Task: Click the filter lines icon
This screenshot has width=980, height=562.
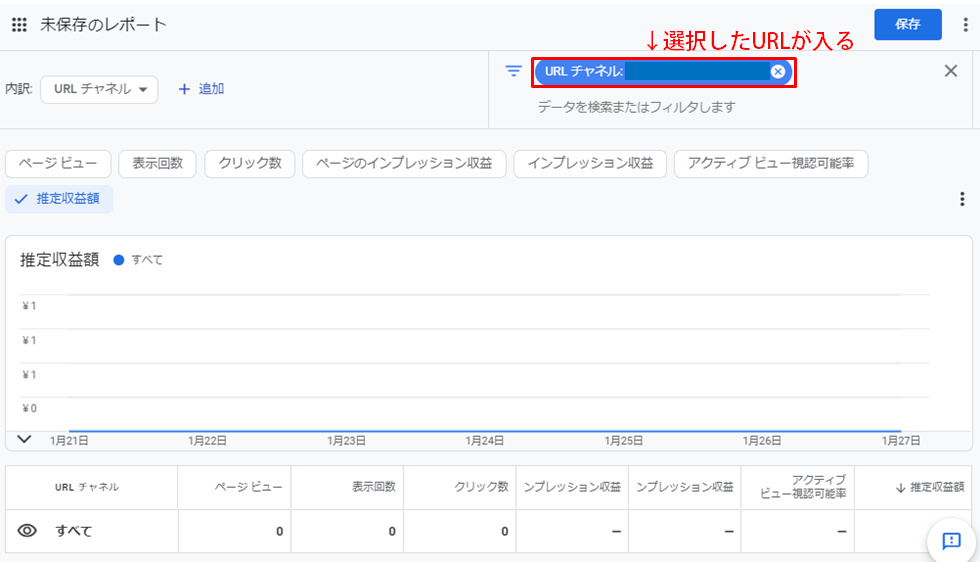Action: tap(513, 71)
